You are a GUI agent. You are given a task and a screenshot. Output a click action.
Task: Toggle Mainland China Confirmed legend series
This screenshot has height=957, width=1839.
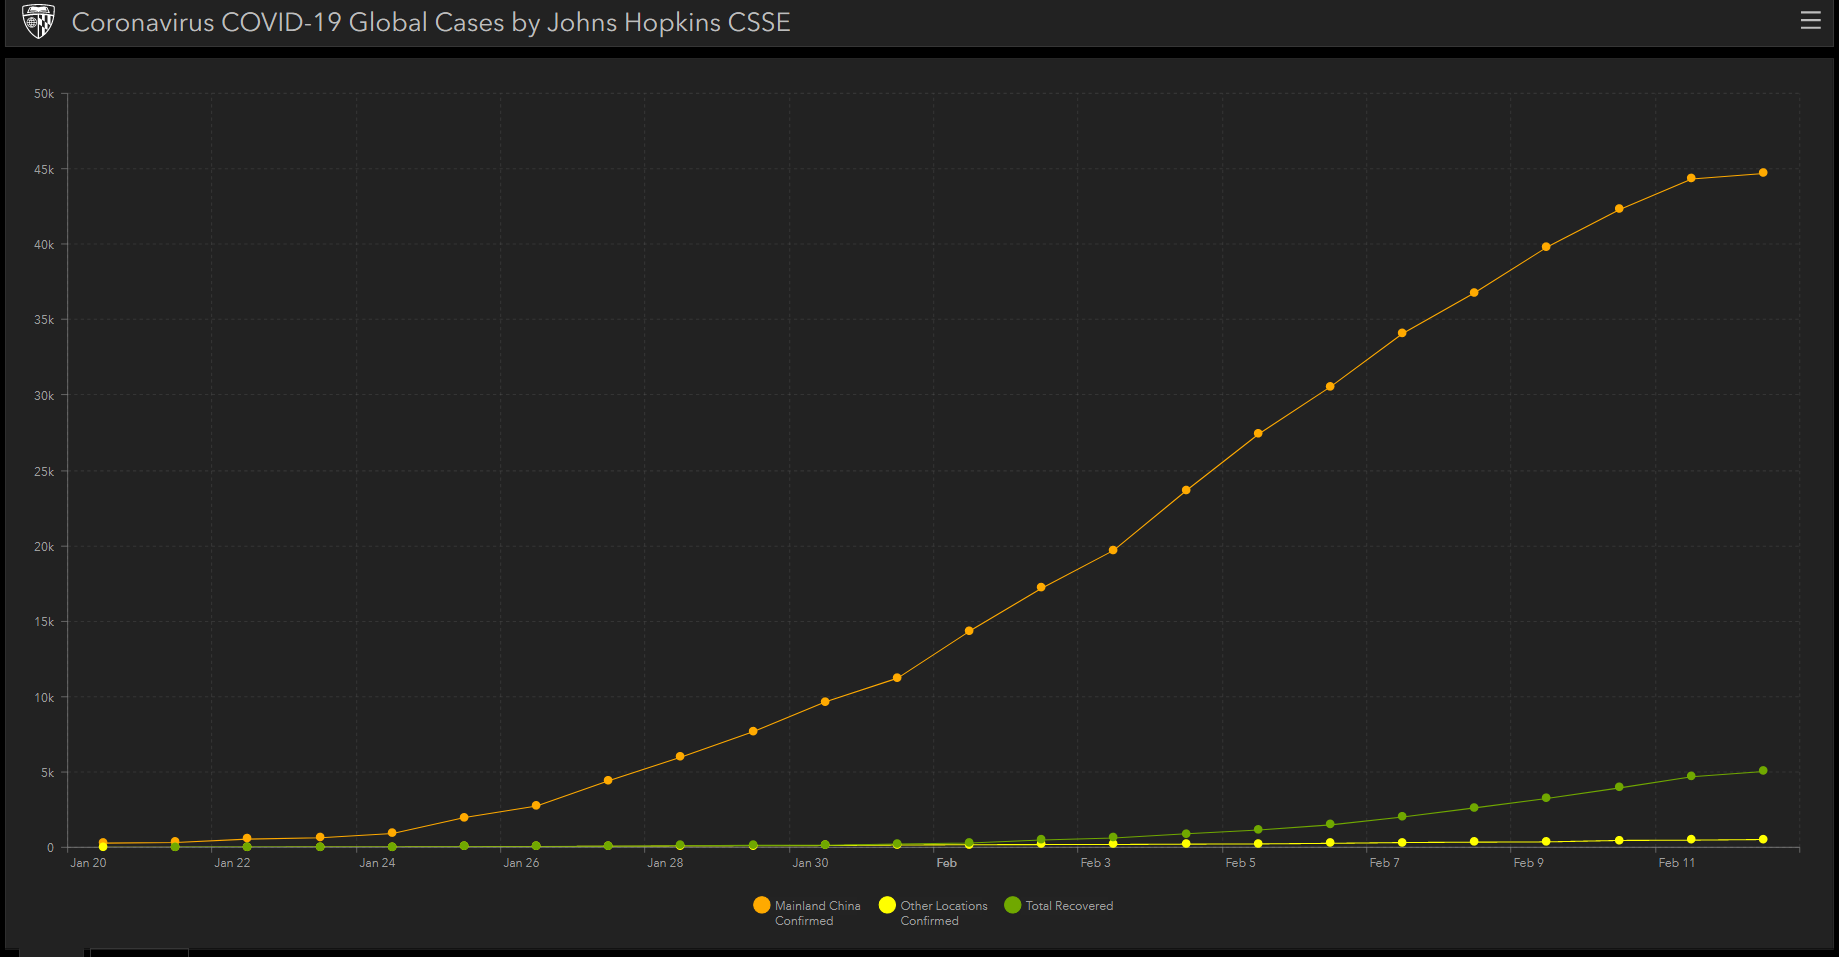[807, 913]
